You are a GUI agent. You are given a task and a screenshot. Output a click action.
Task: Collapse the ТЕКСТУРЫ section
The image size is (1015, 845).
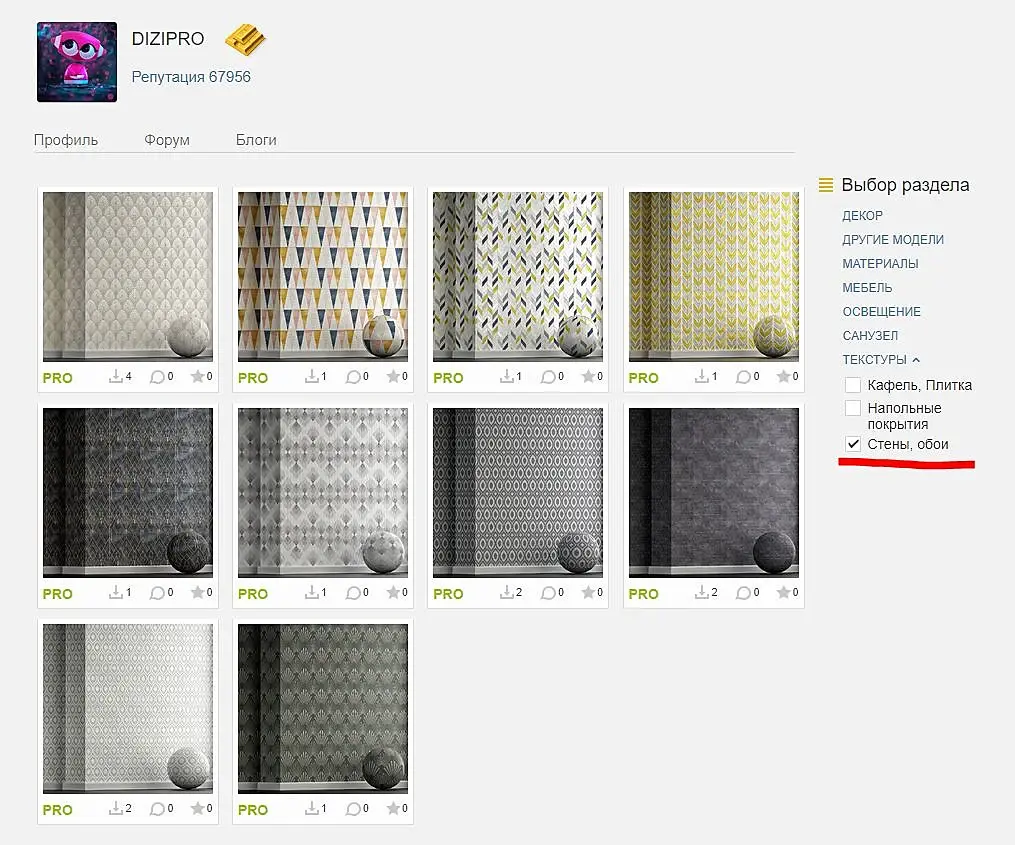point(880,359)
